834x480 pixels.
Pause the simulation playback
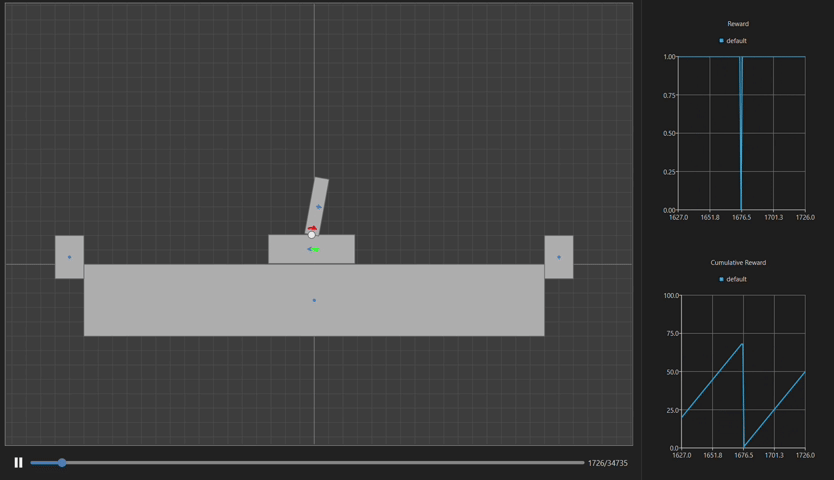18,462
